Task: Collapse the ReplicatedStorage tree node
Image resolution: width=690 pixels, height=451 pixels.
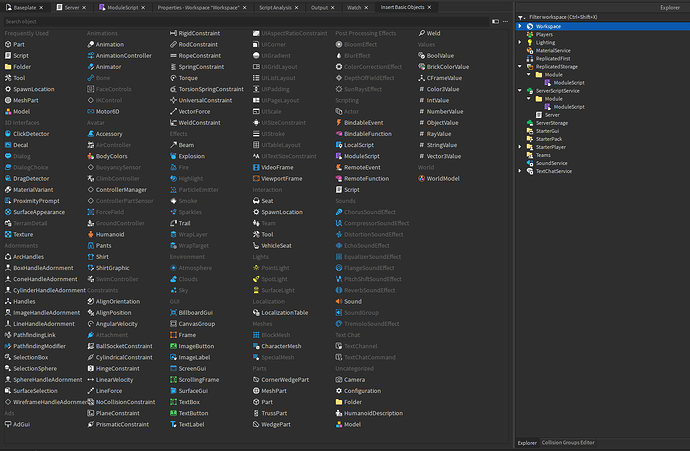Action: [520, 66]
